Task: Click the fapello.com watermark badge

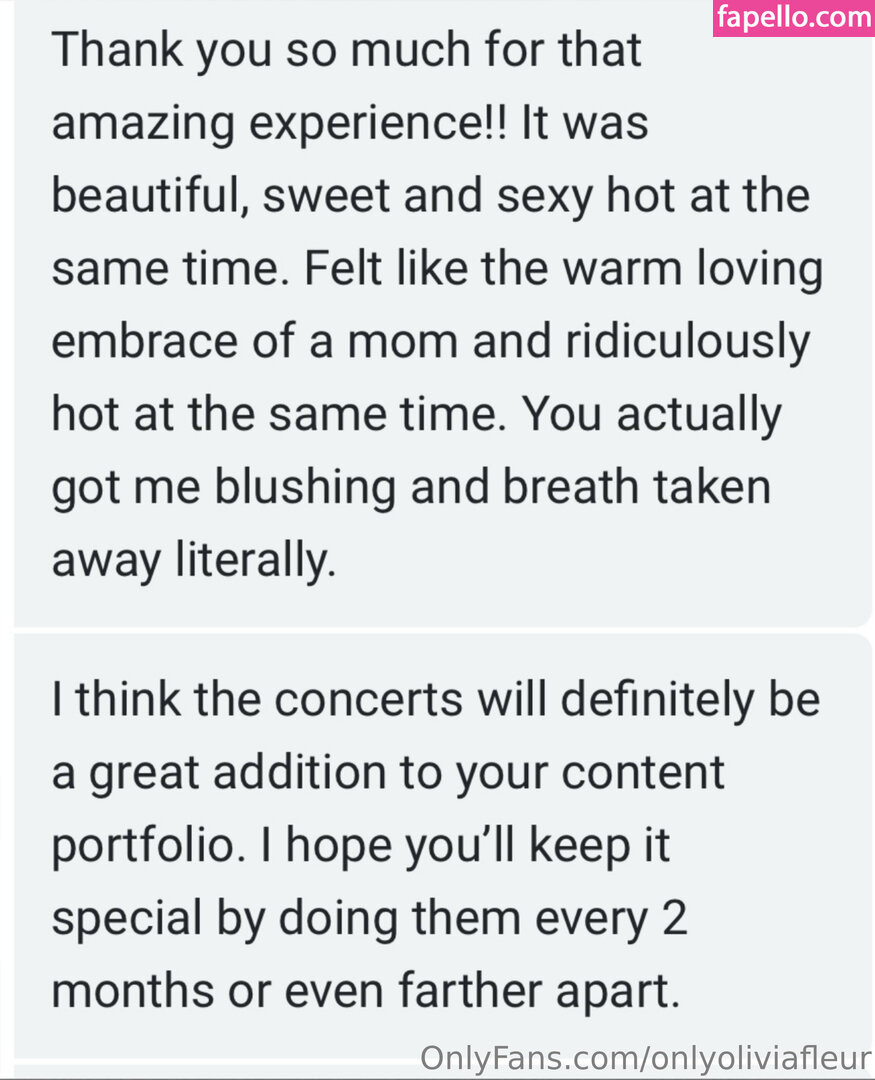Action: click(792, 18)
